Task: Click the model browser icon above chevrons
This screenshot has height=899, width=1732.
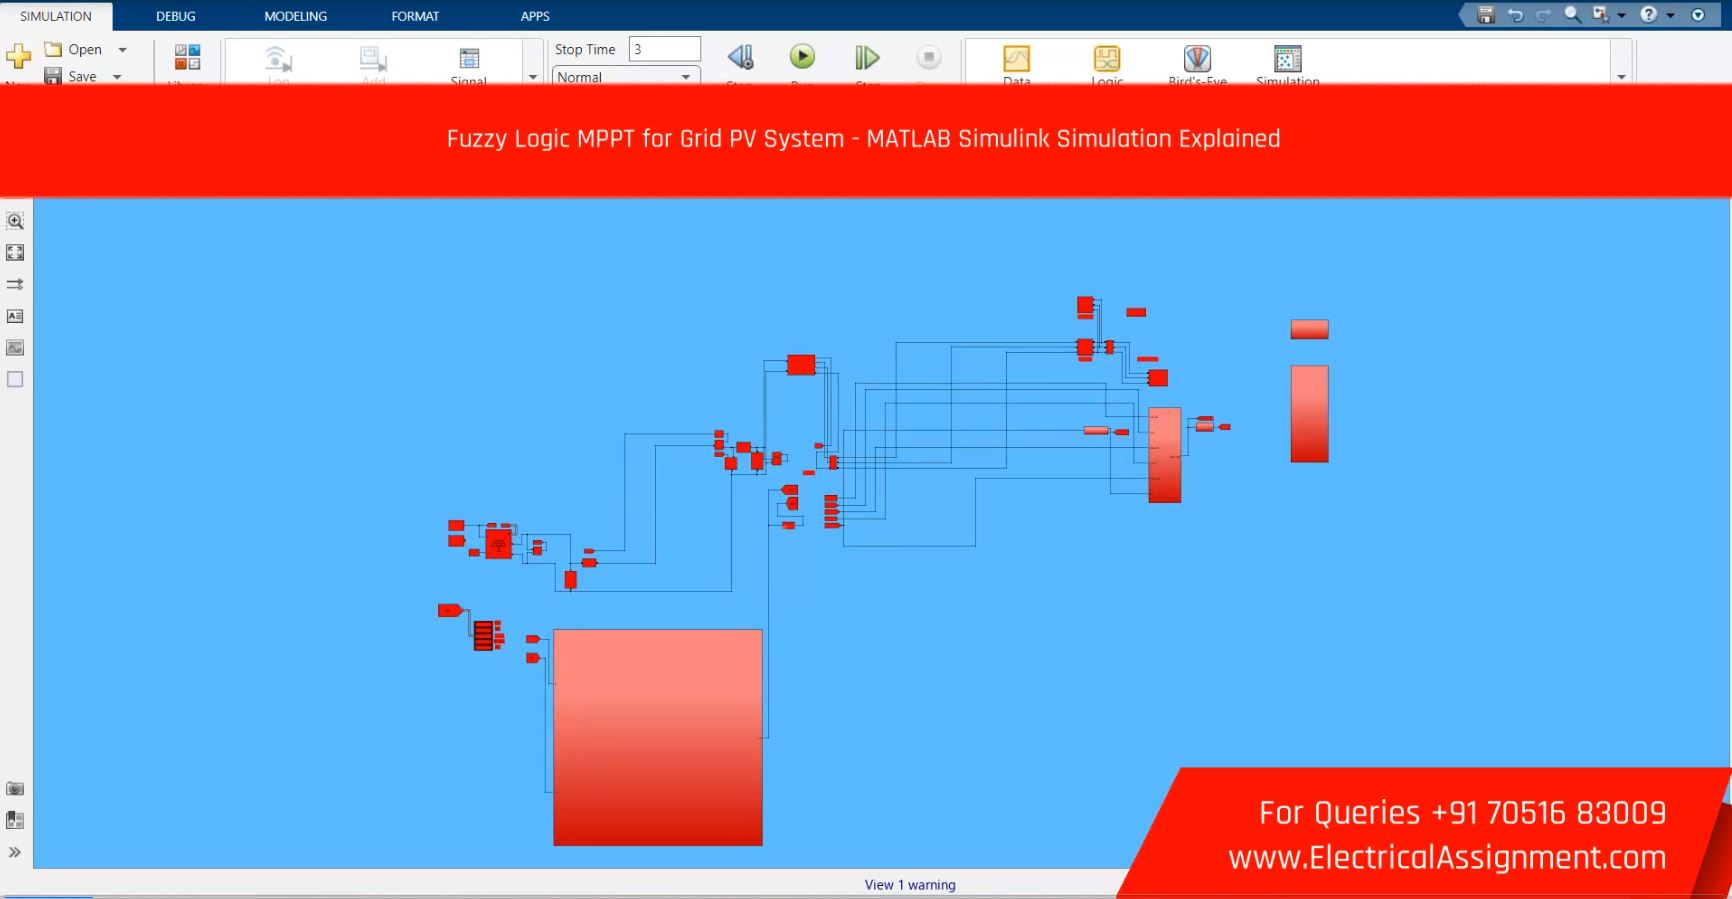Action: [15, 820]
